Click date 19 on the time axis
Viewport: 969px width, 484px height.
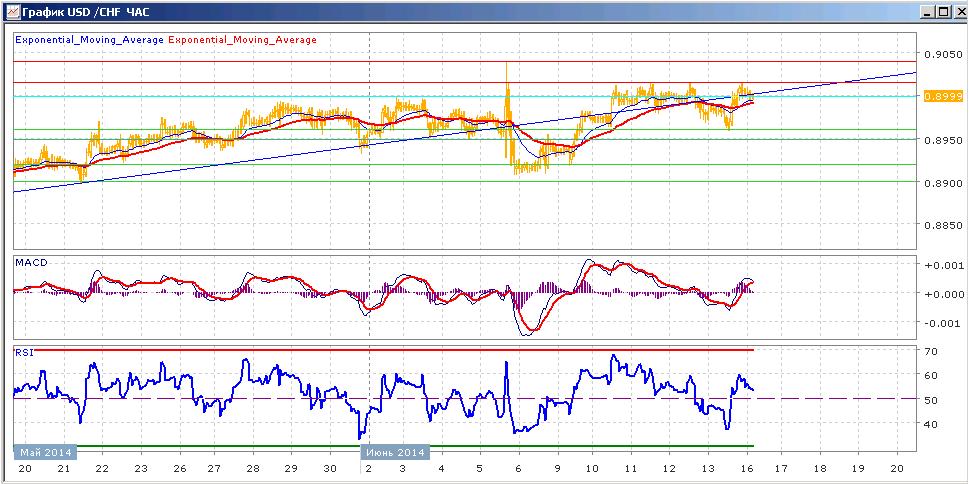click(x=860, y=469)
